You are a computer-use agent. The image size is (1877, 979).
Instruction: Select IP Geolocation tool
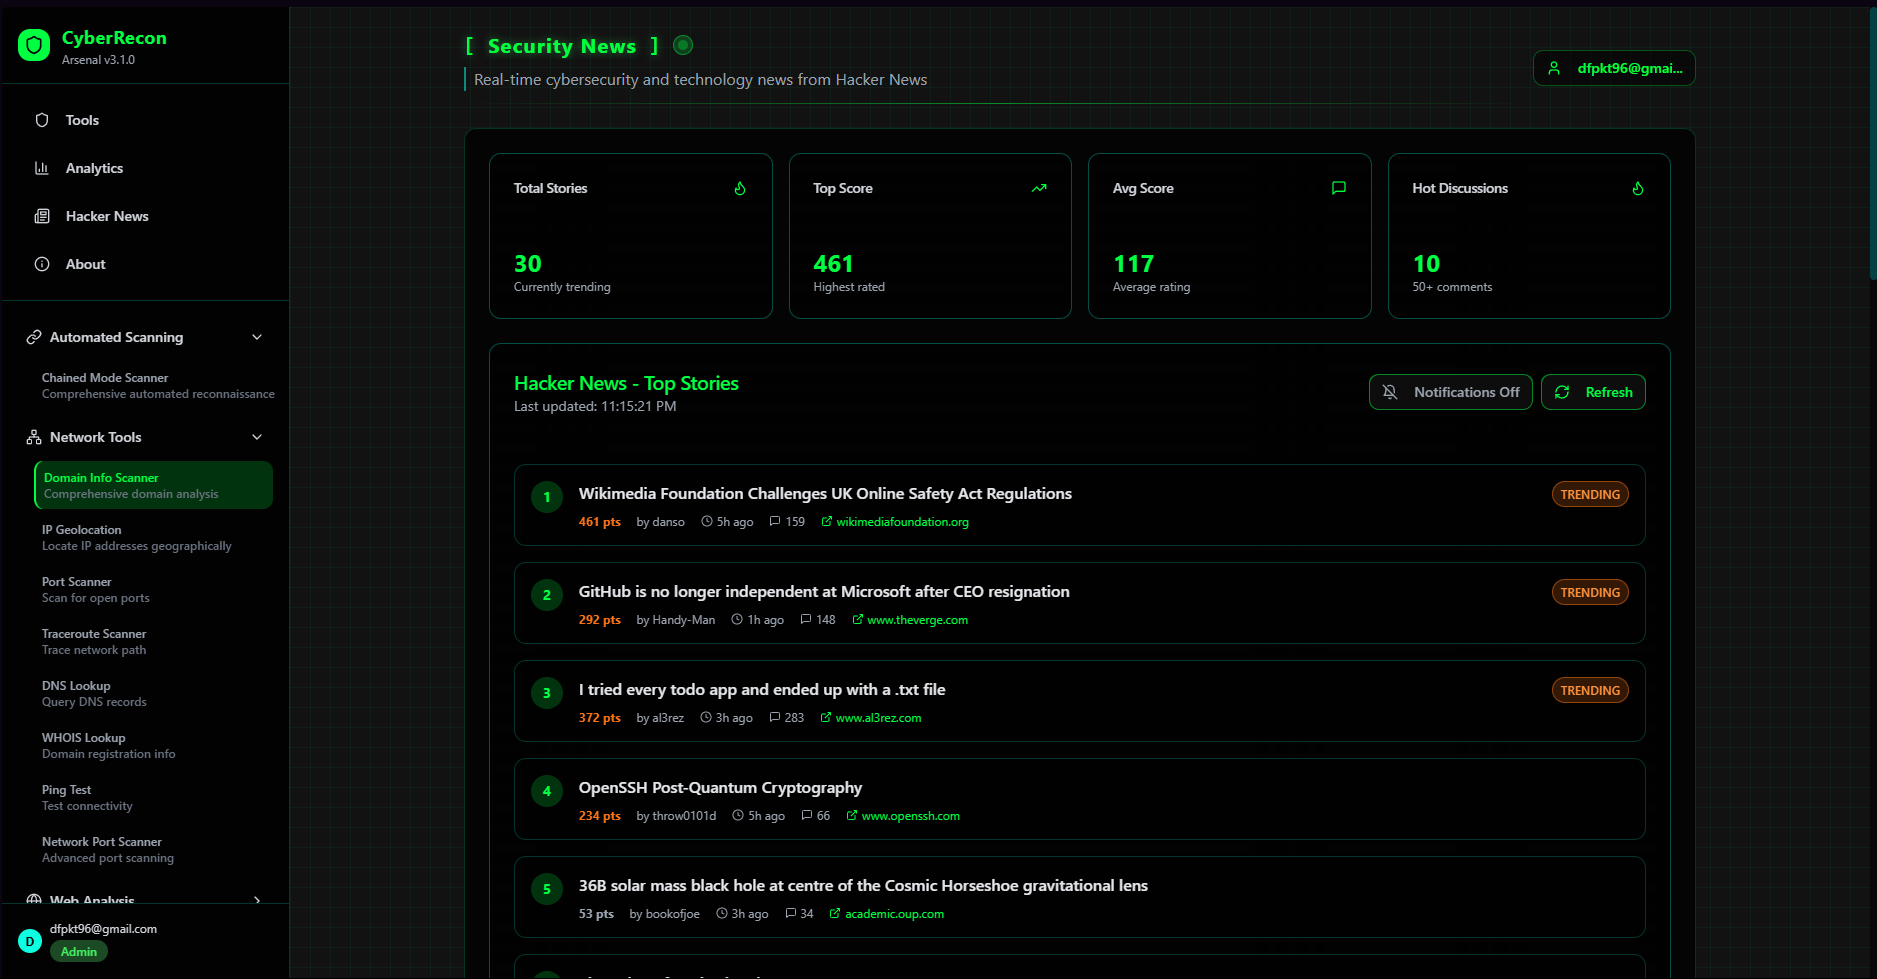click(x=153, y=537)
